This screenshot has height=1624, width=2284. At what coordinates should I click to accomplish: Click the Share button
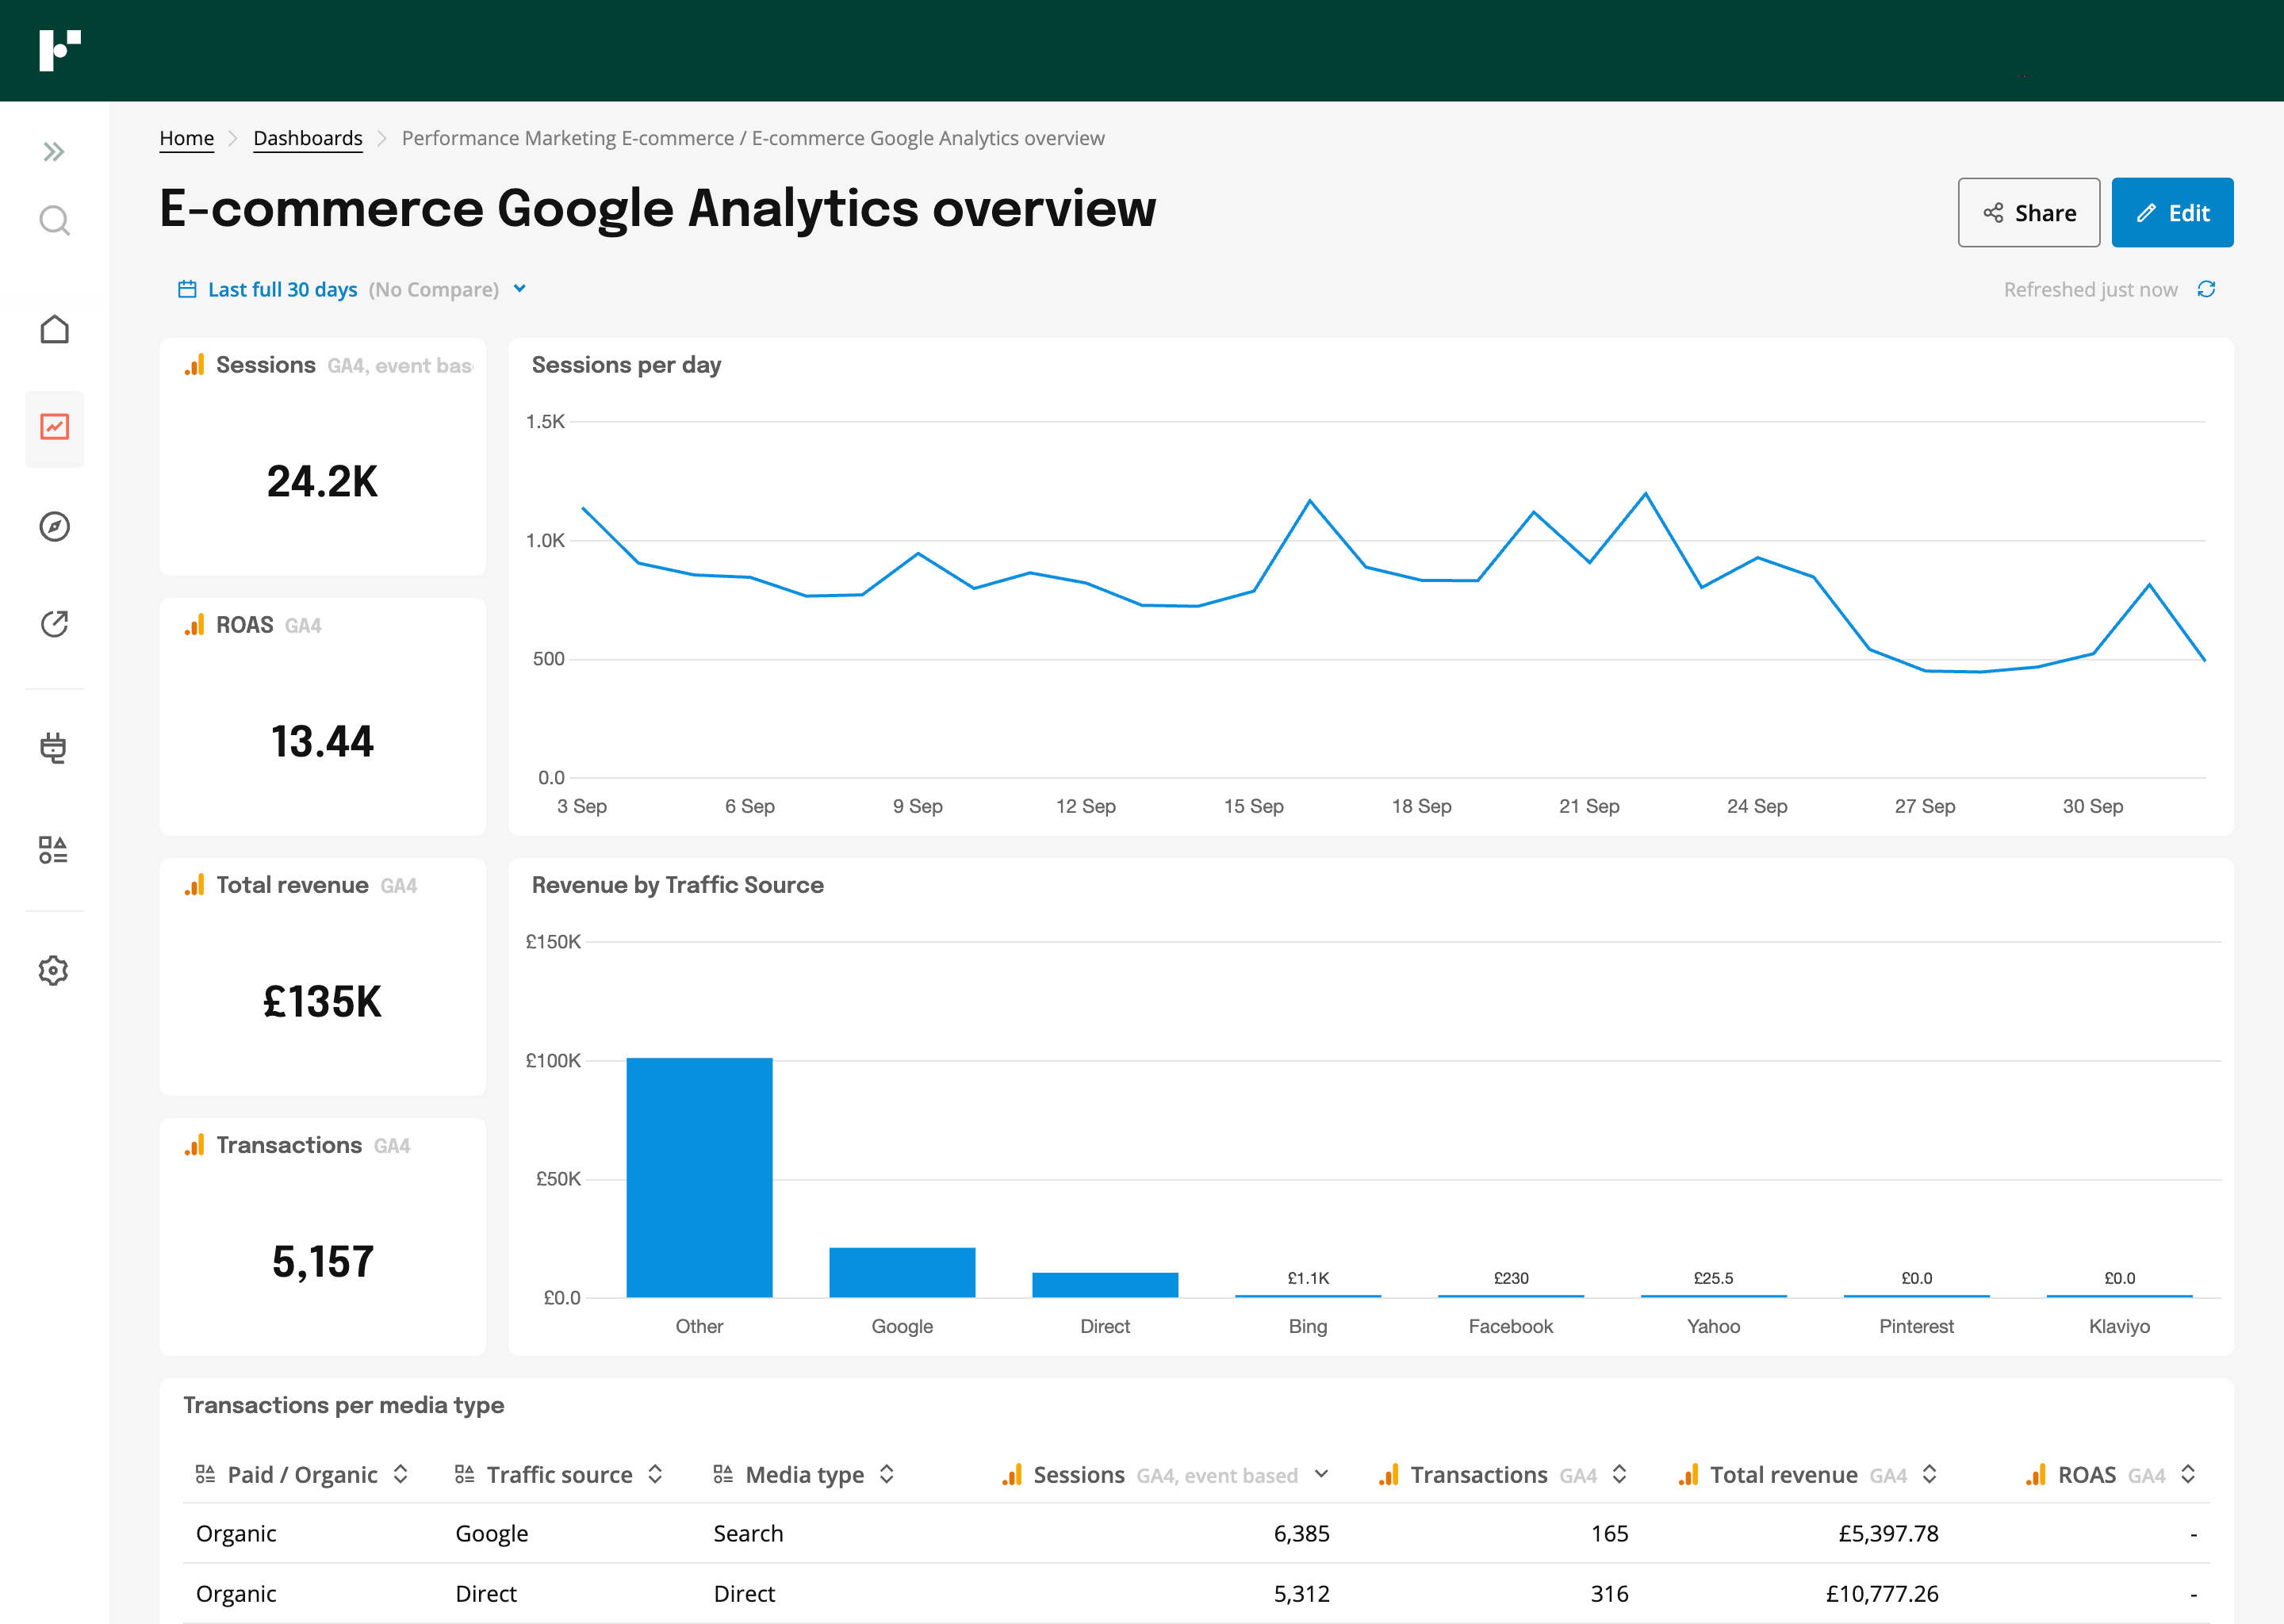coord(2029,212)
